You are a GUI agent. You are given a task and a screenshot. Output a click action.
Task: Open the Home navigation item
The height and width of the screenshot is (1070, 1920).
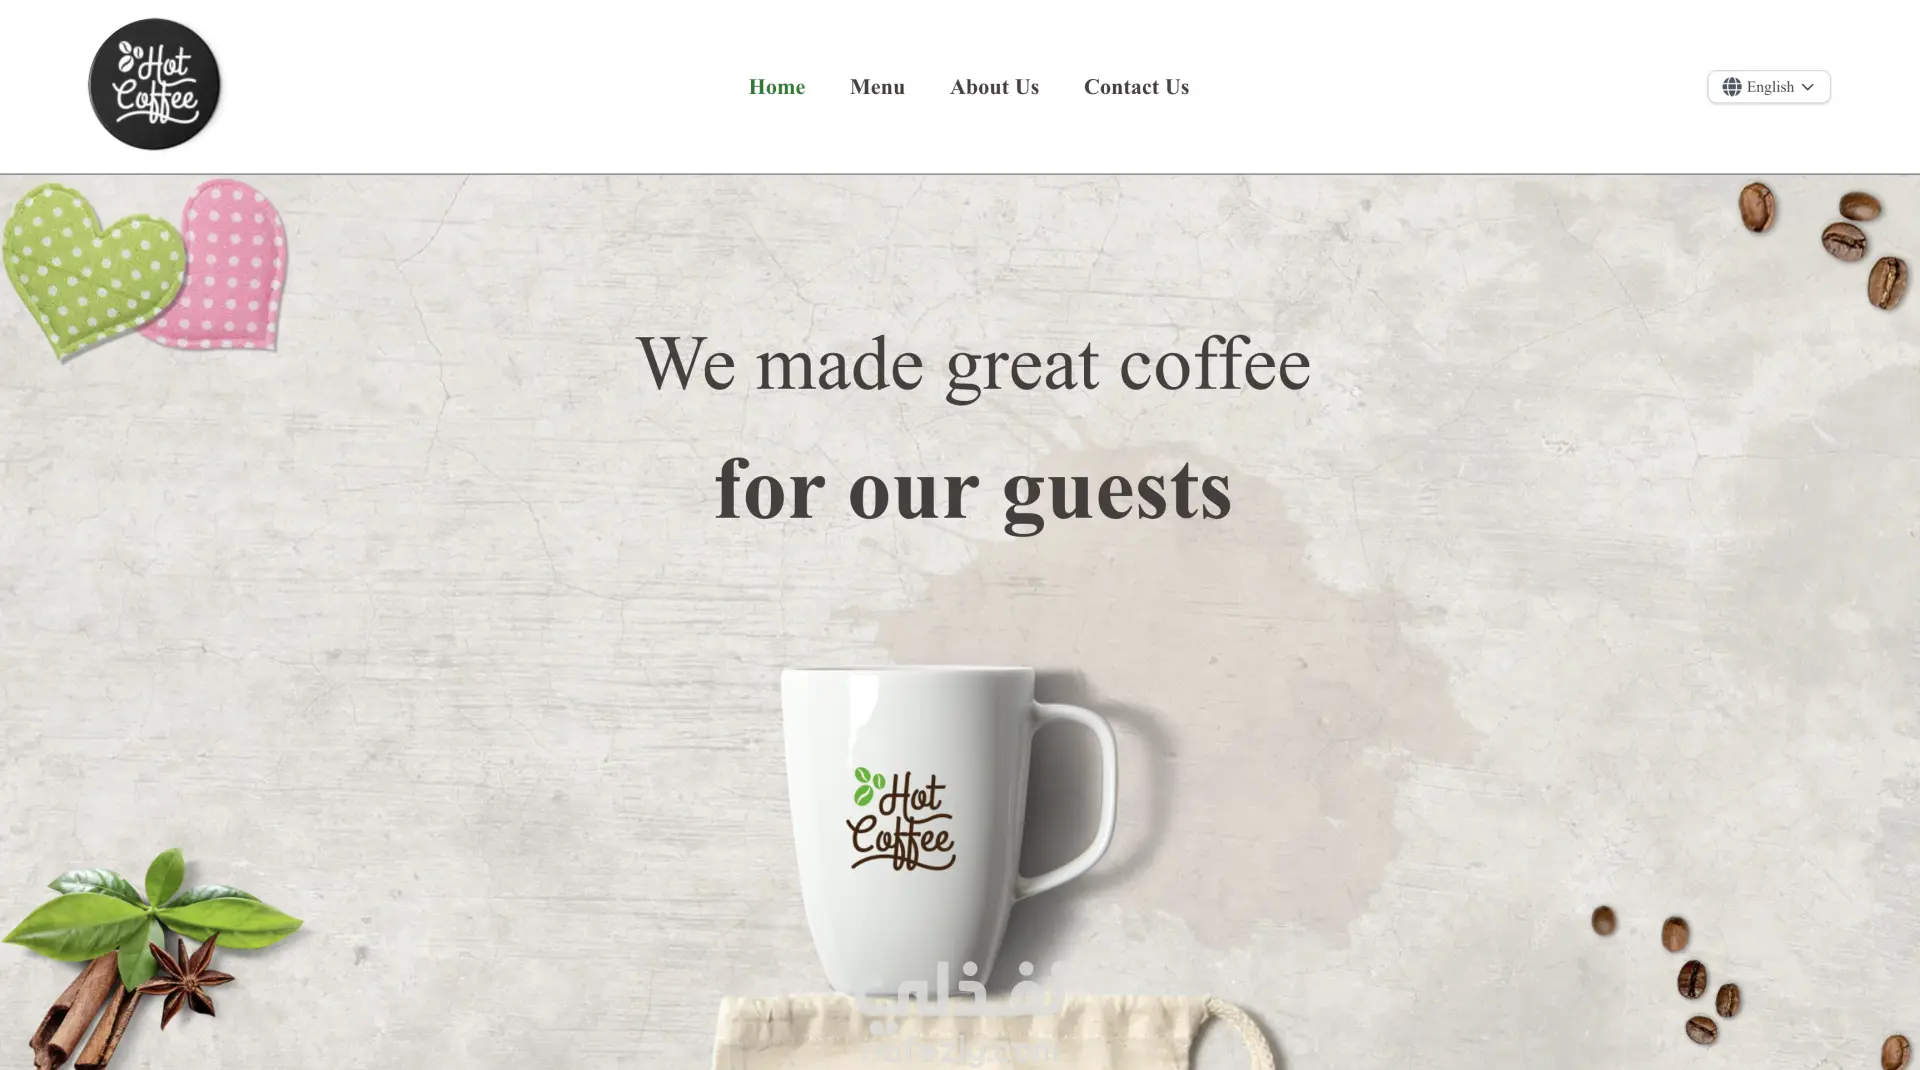pos(776,87)
